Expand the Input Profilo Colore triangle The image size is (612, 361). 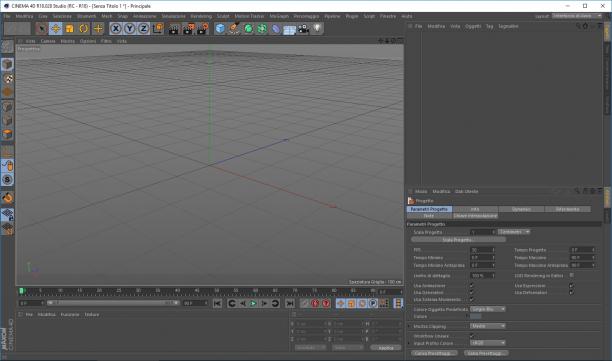pos(409,343)
